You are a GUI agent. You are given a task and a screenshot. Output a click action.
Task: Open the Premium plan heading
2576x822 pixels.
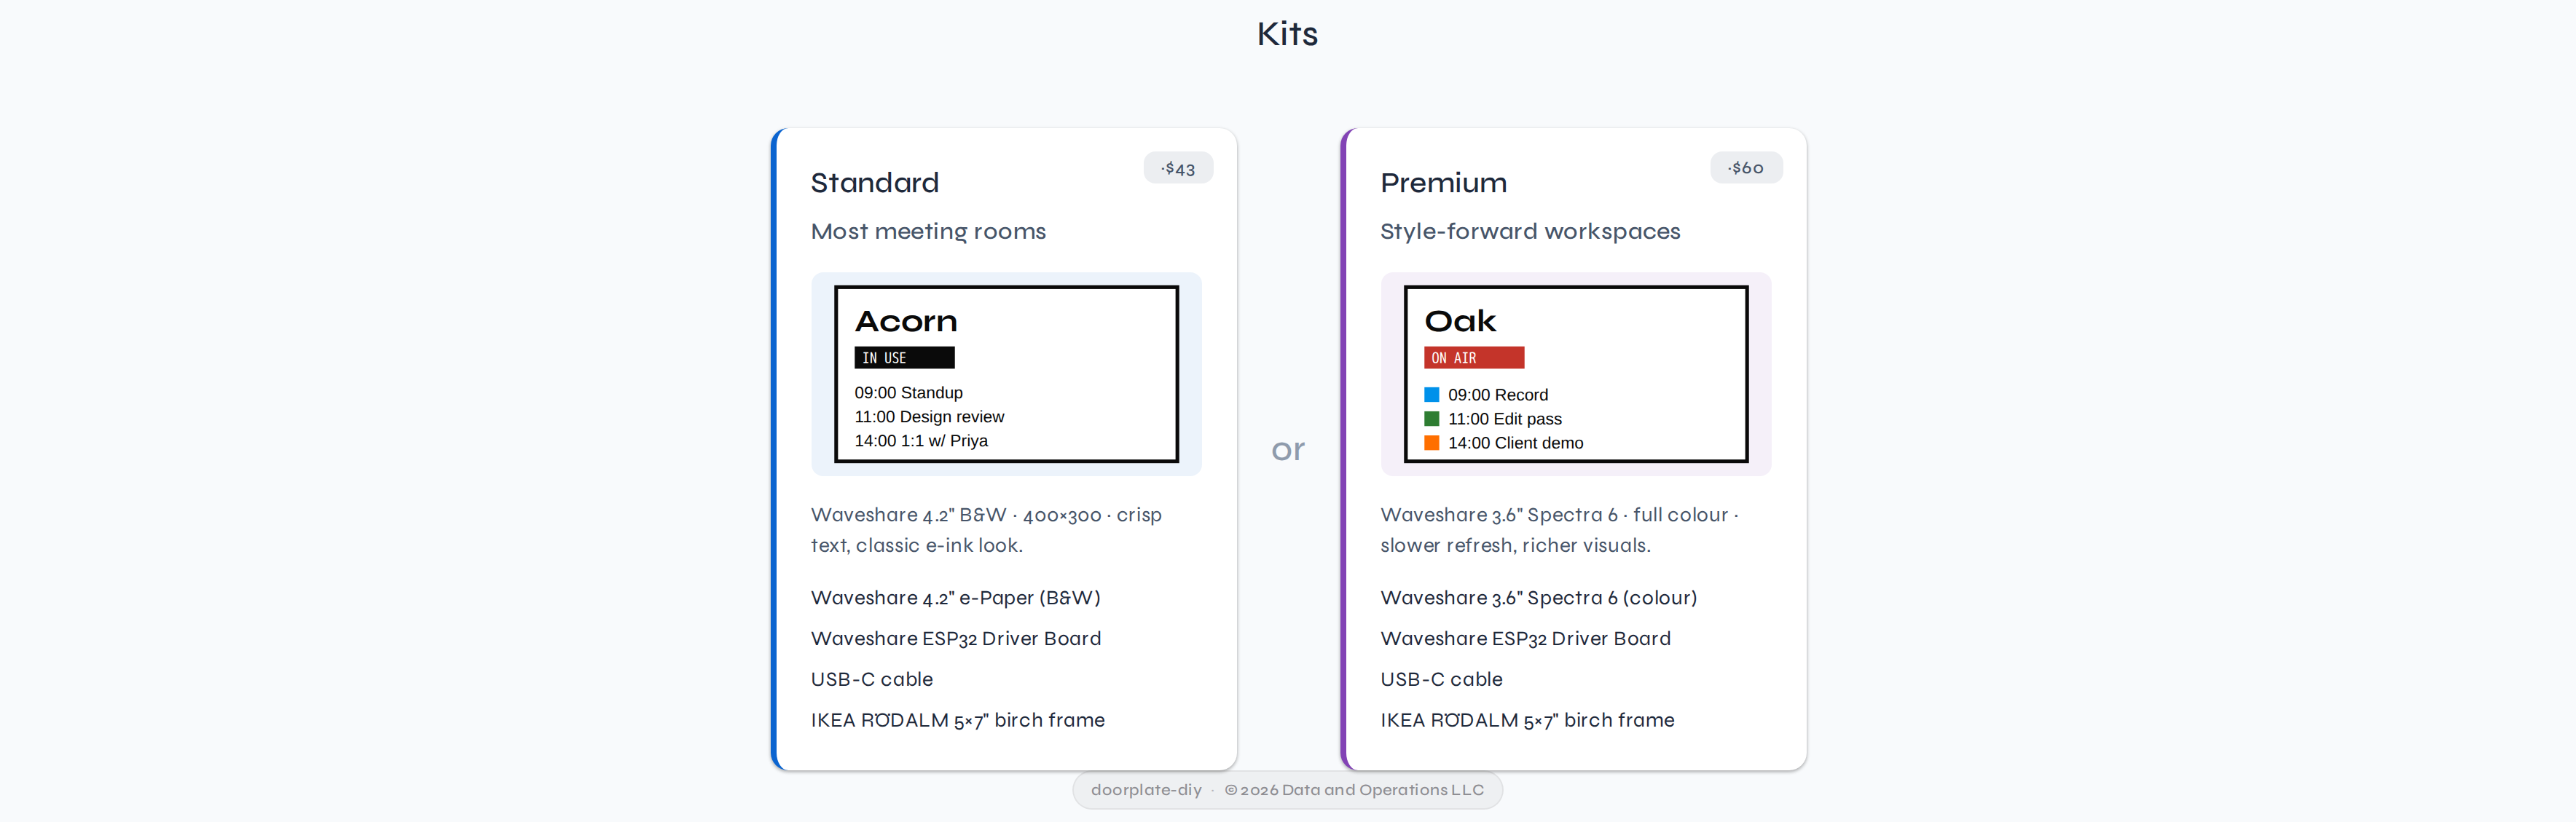tap(1443, 182)
